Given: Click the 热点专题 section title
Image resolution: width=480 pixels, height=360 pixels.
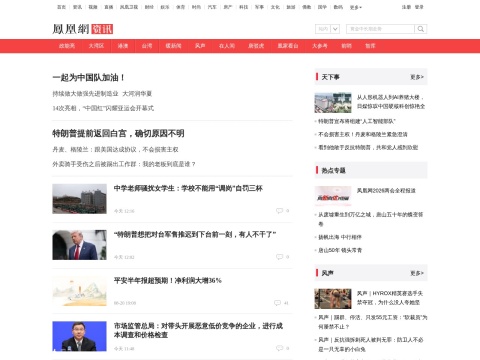Looking at the screenshot, I should (x=333, y=171).
